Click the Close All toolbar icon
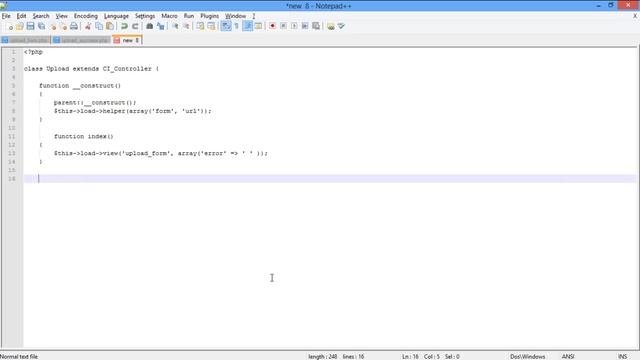This screenshot has height=360, width=640. tap(63, 26)
